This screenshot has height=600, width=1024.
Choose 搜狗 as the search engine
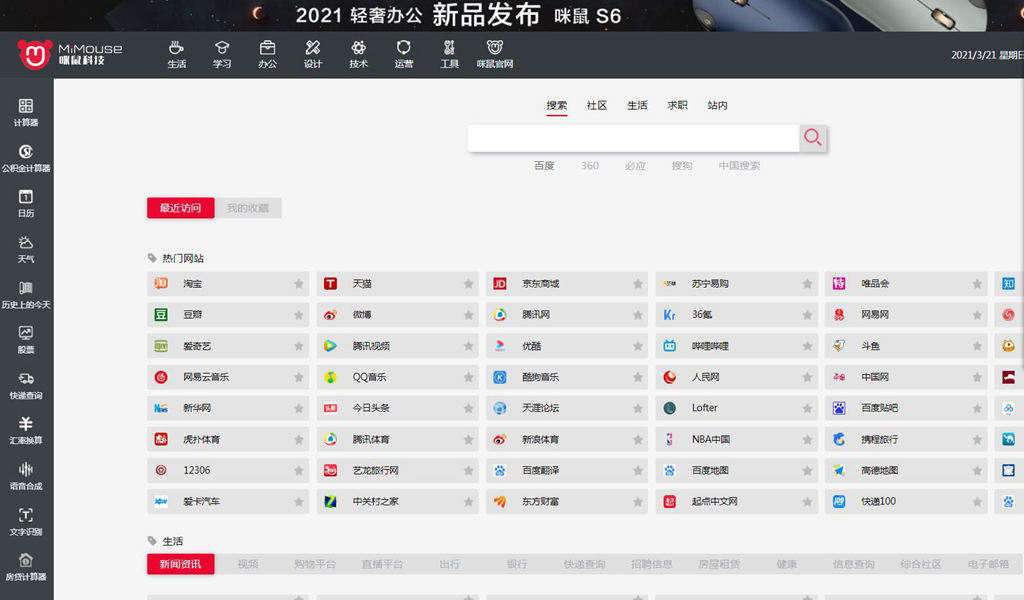pyautogui.click(x=682, y=166)
